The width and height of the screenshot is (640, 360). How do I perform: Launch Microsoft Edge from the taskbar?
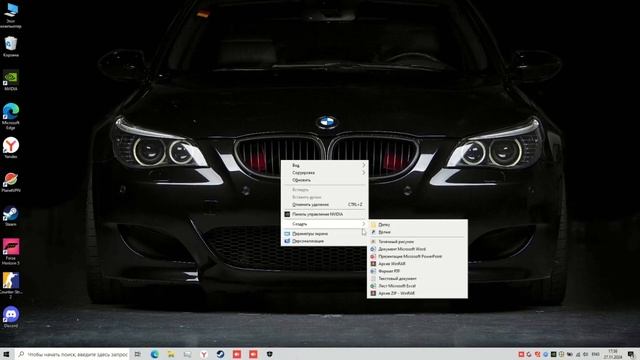coord(154,354)
